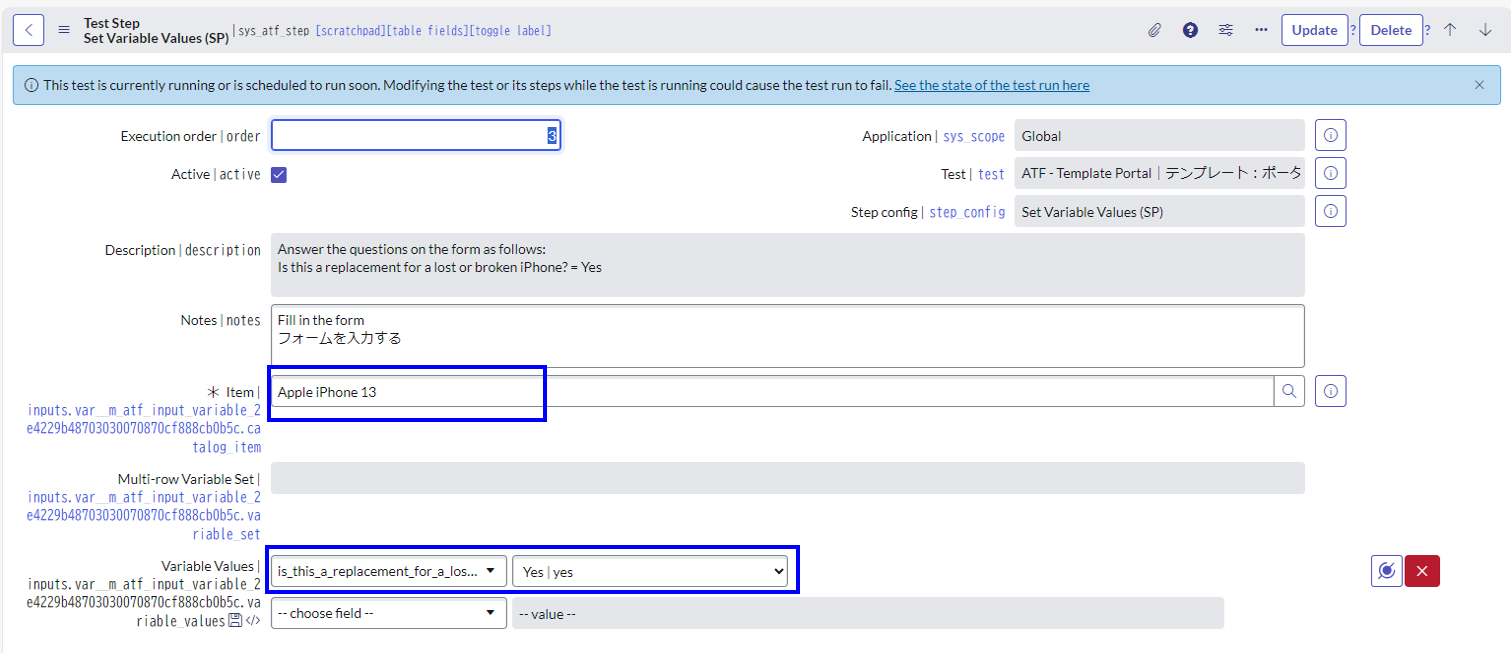1512x653 pixels.
Task: Open the personalize form sliders icon
Action: (1226, 30)
